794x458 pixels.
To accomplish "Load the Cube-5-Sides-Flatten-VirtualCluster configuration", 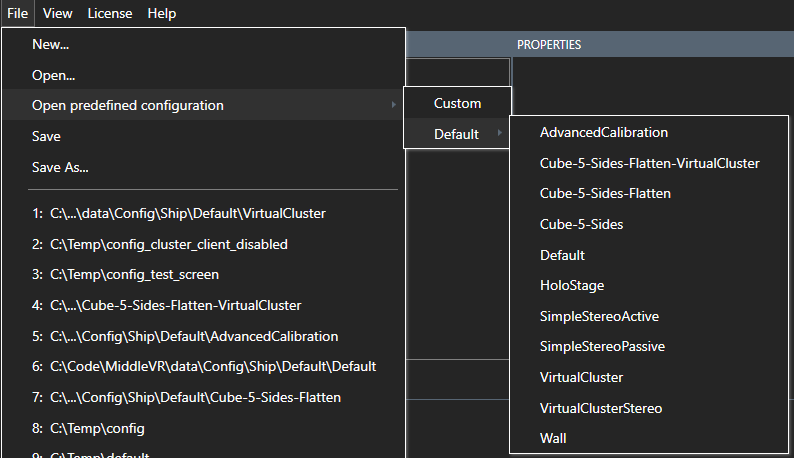I will [x=649, y=163].
